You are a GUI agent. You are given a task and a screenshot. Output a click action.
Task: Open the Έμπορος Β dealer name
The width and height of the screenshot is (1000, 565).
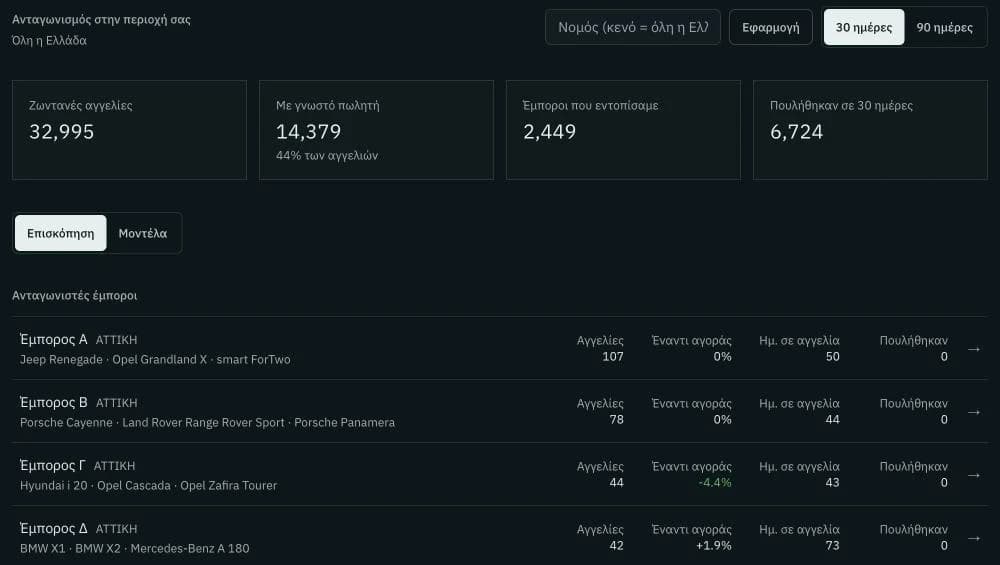(54, 402)
